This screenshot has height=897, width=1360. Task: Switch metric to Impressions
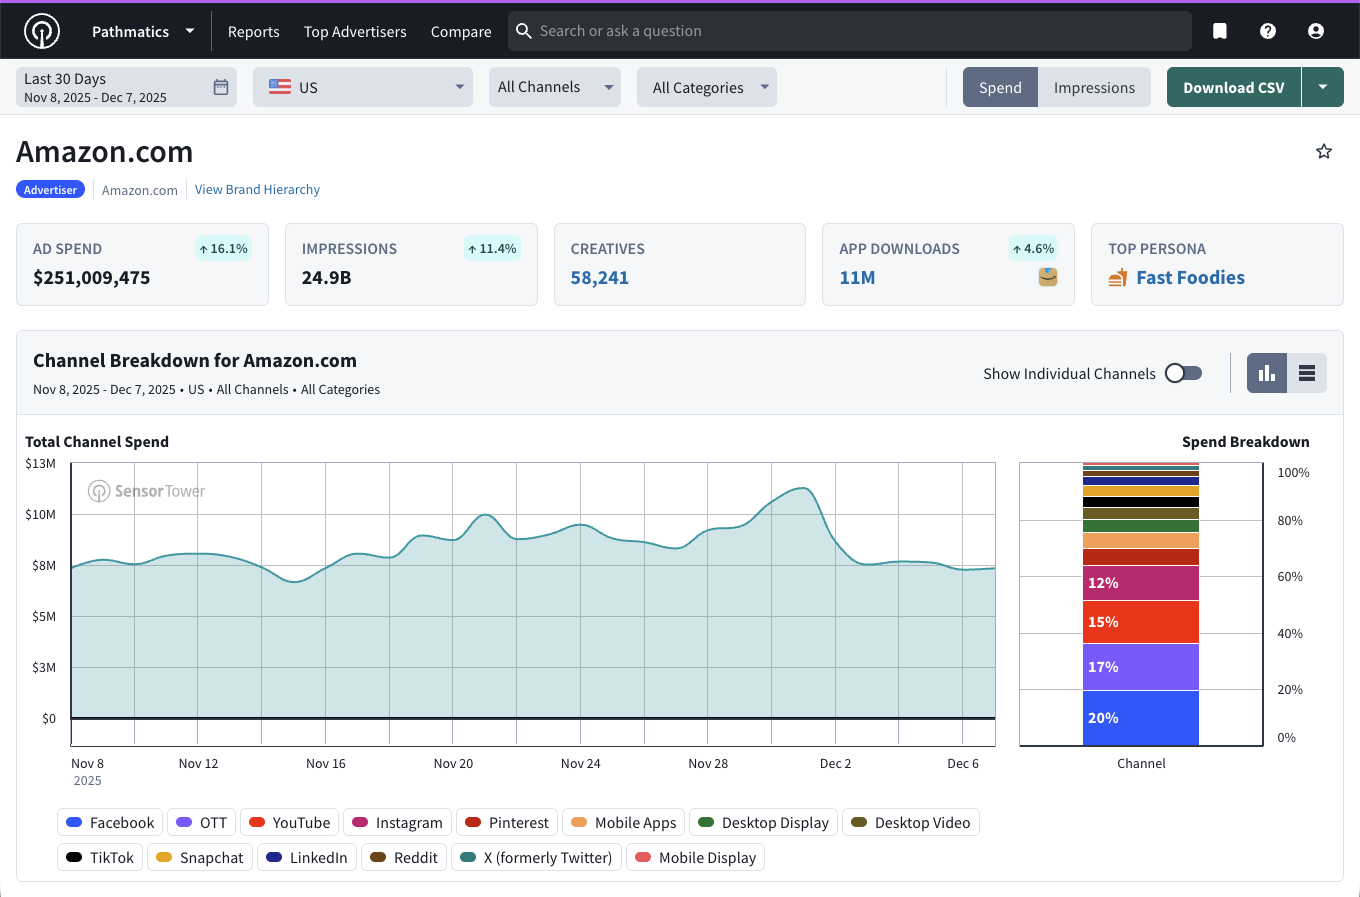[x=1094, y=88]
